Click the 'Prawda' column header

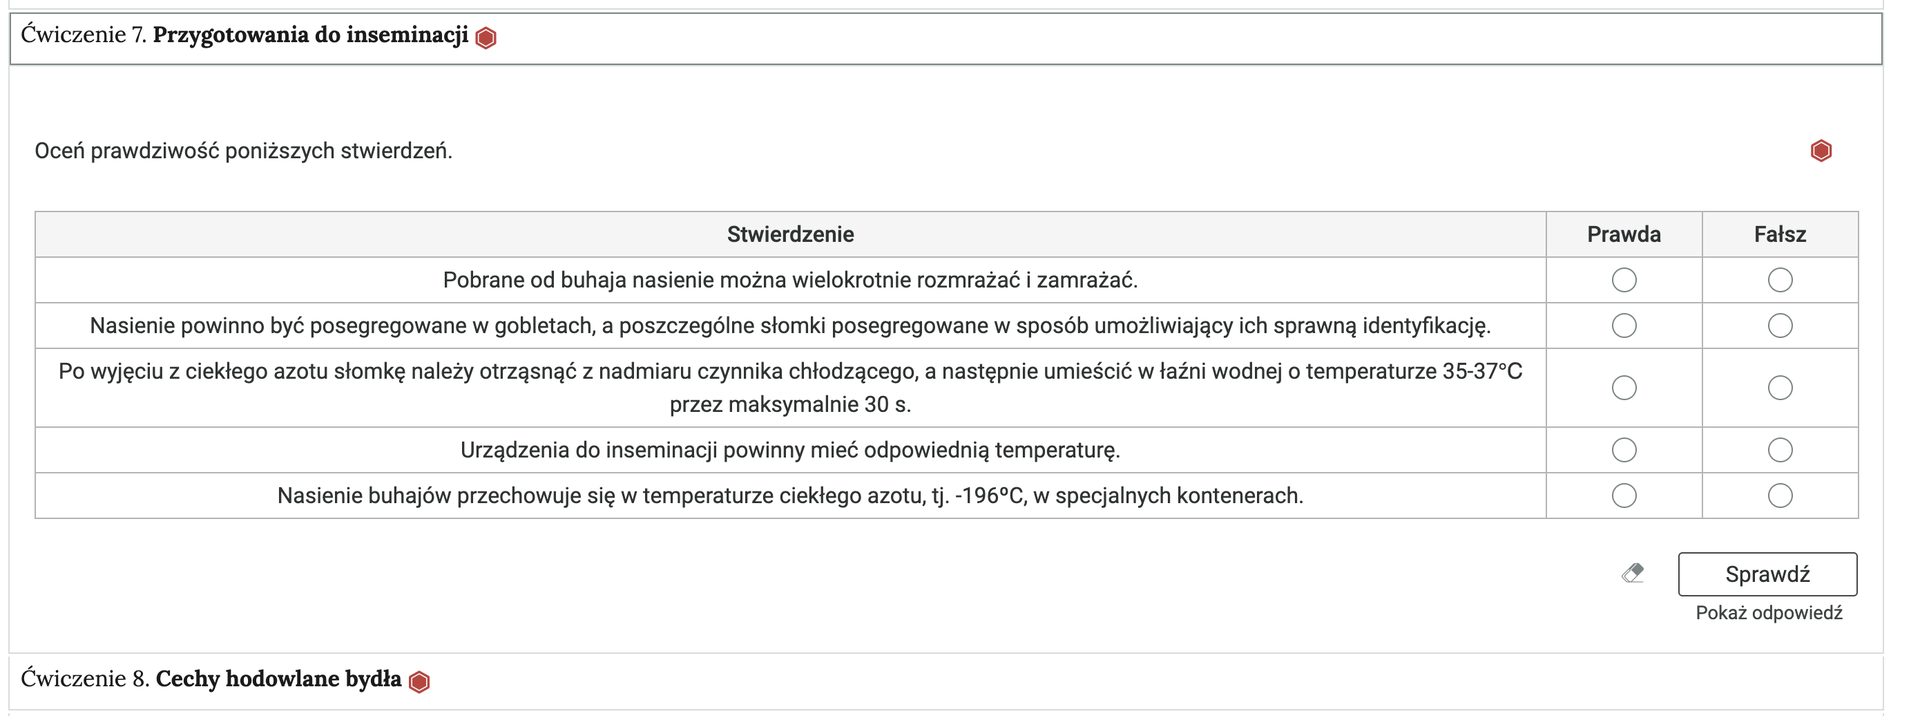pos(1624,234)
